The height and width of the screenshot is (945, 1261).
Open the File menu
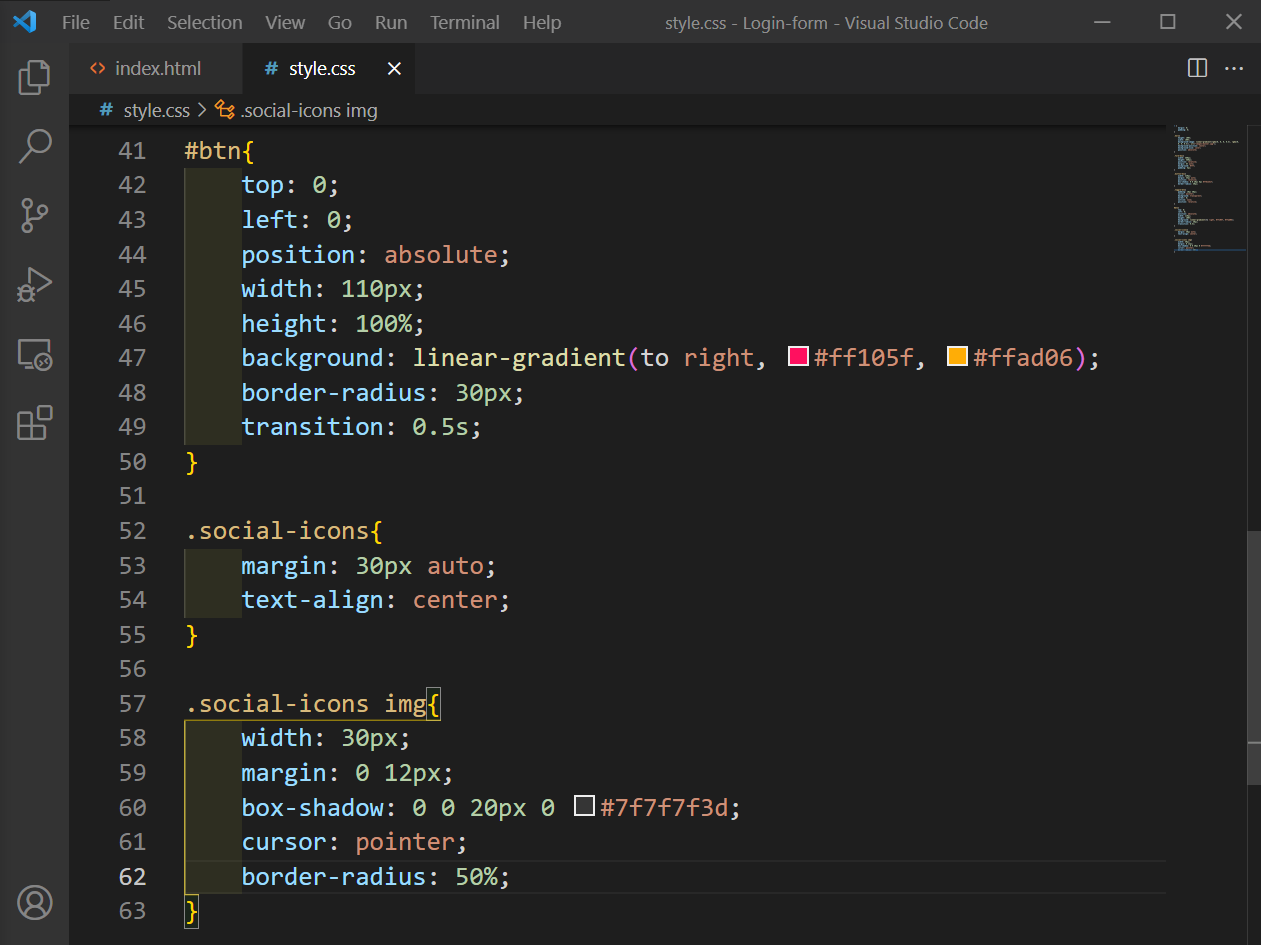tap(75, 22)
